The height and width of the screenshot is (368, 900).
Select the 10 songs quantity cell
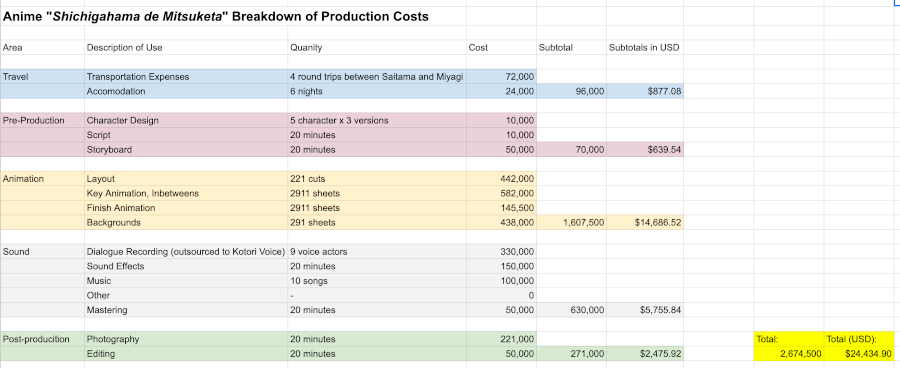pyautogui.click(x=377, y=281)
